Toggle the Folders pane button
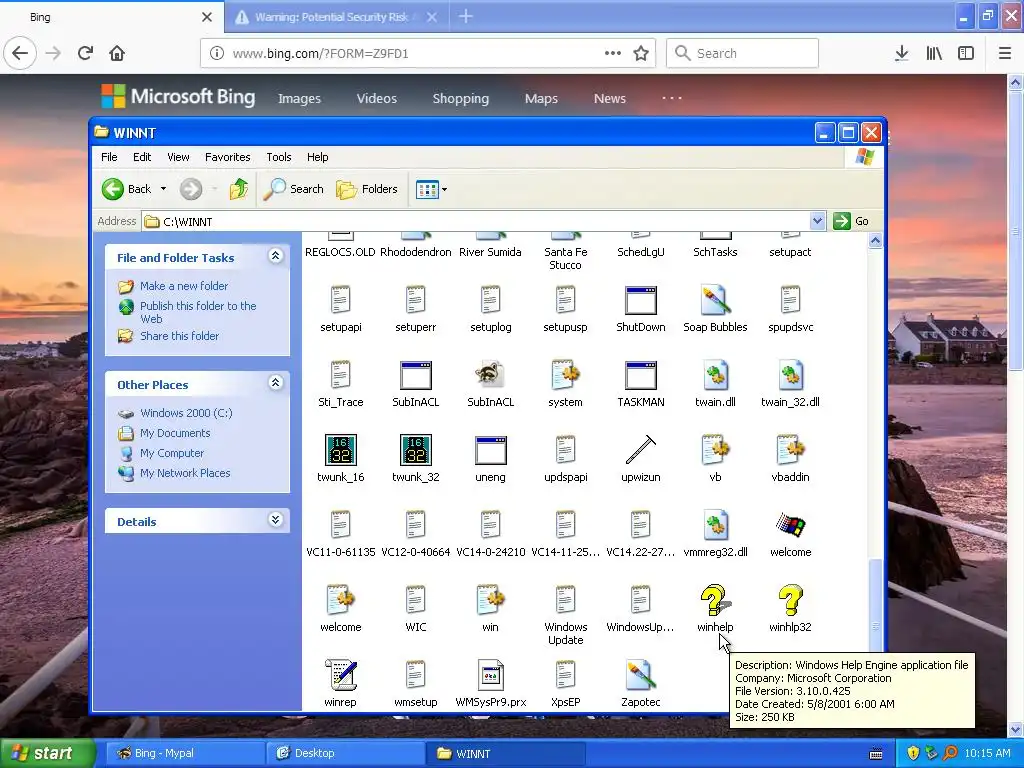1024x768 pixels. 367,189
